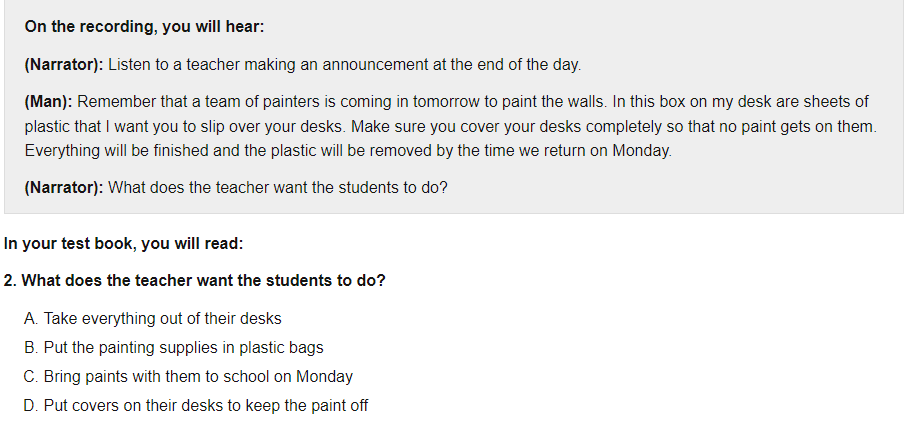Click the line starting "Everything will be finished"
The width and height of the screenshot is (907, 424).
click(348, 151)
